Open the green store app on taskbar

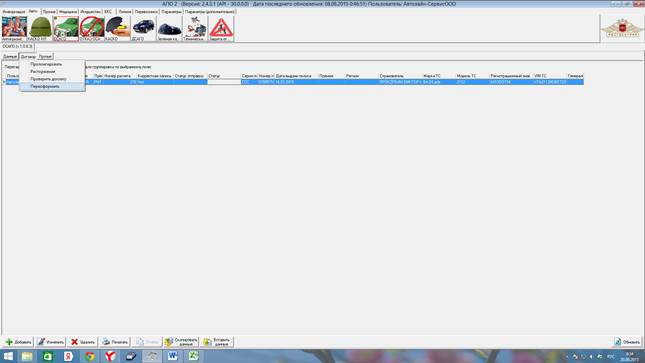click(48, 356)
